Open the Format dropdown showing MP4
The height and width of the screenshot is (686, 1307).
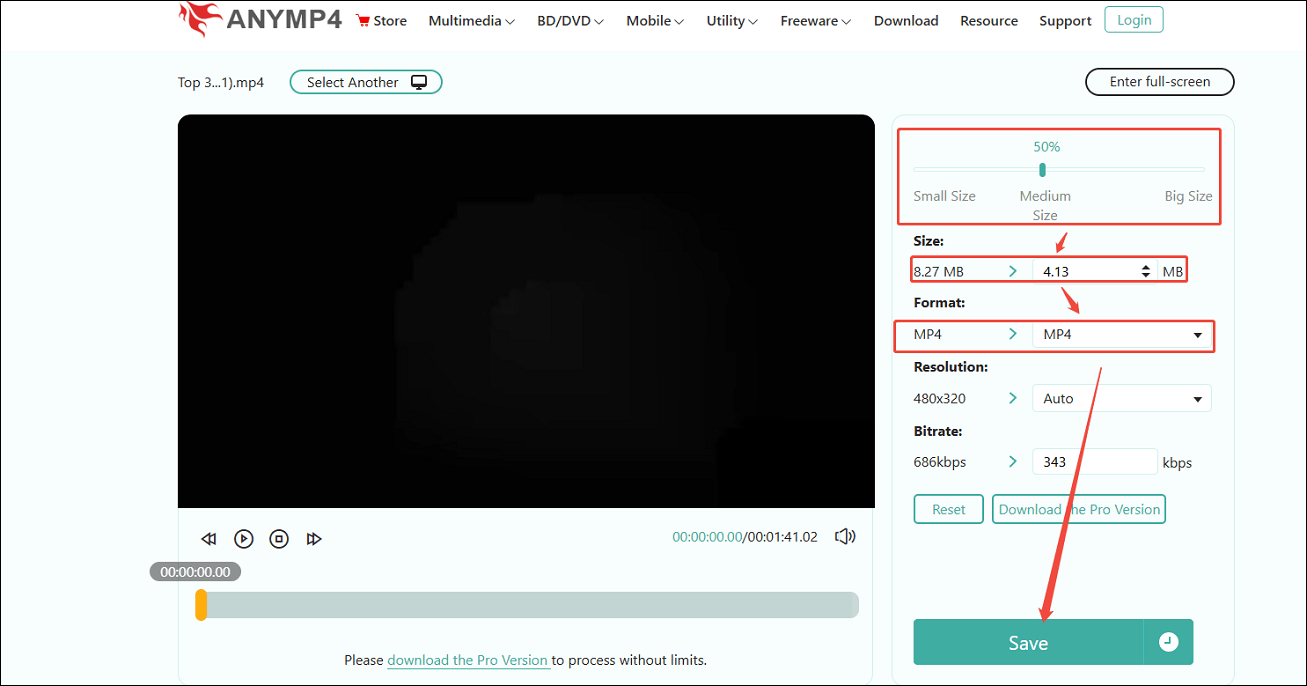point(1121,334)
